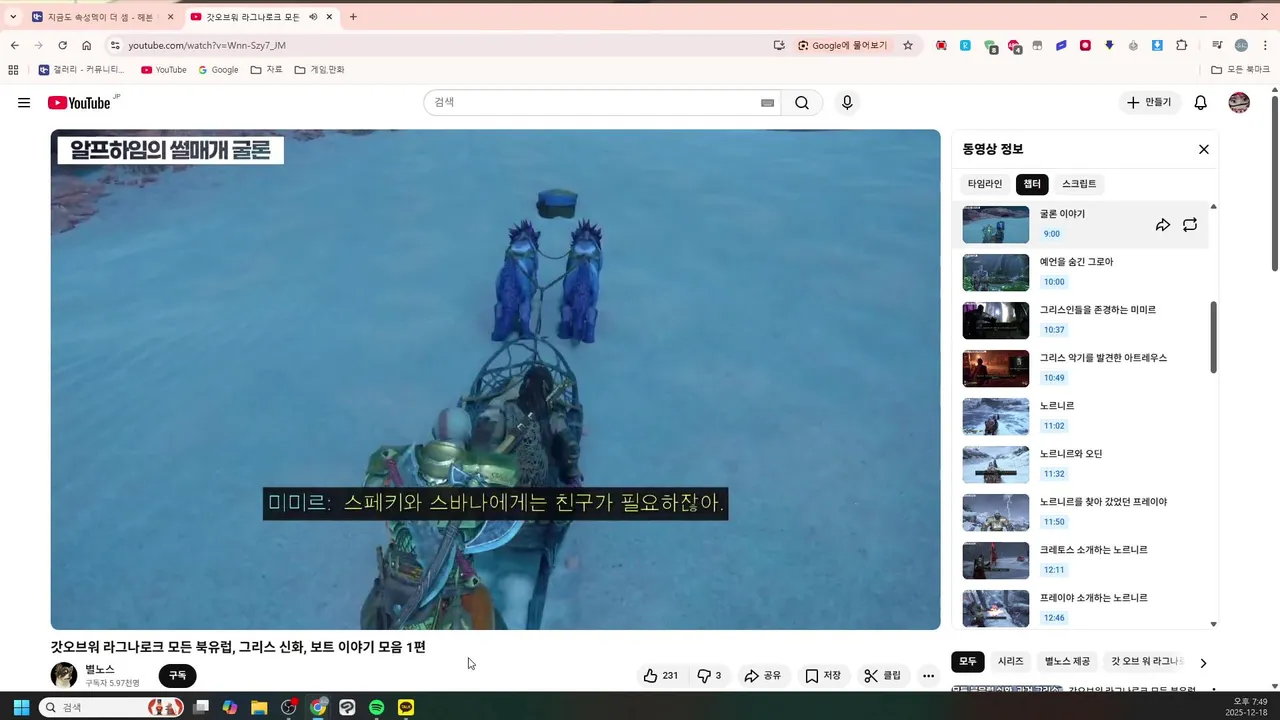The height and width of the screenshot is (720, 1280).
Task: Select the 모두 filter chip
Action: (968, 662)
